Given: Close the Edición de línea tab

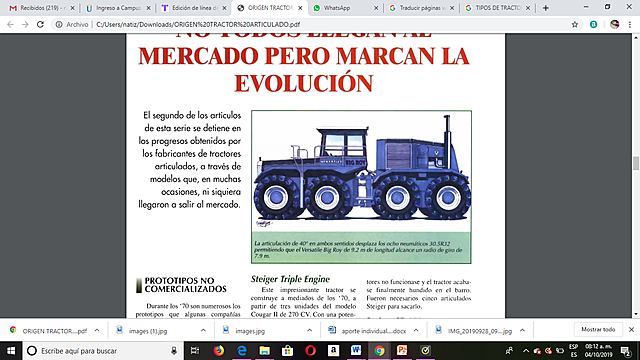Looking at the screenshot, I should [224, 8].
